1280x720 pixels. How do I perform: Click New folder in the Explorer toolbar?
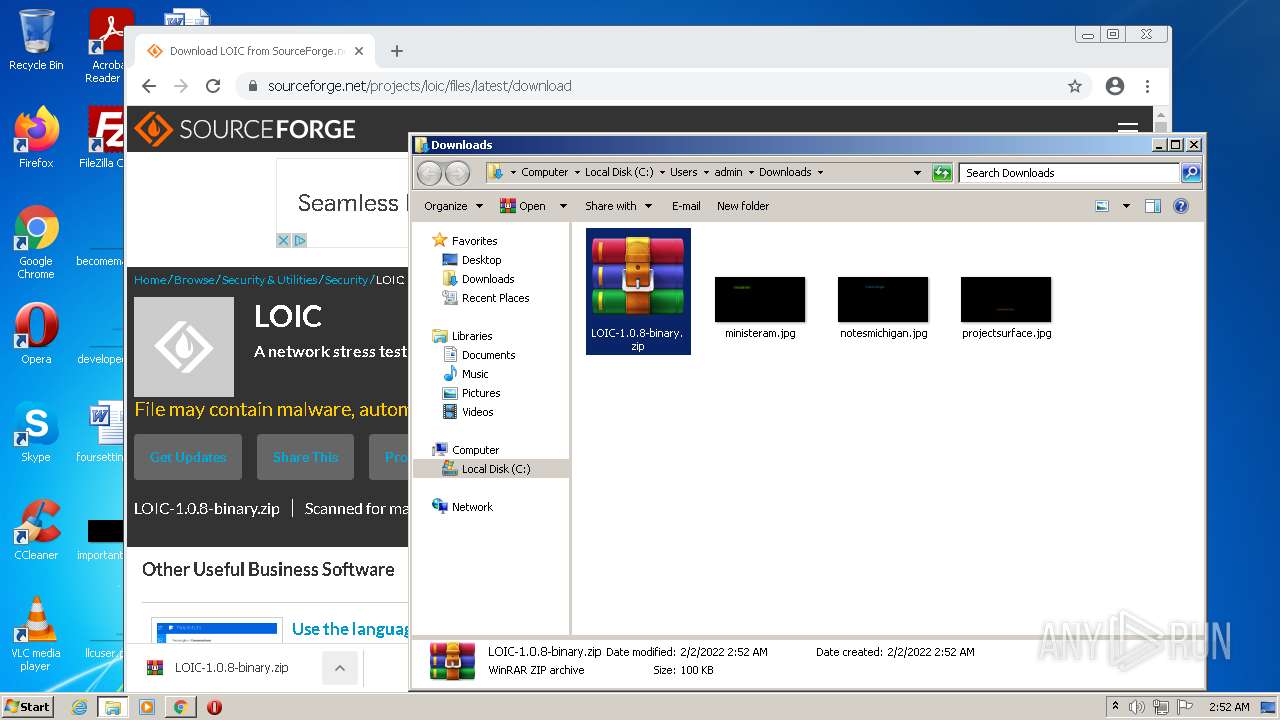click(743, 206)
